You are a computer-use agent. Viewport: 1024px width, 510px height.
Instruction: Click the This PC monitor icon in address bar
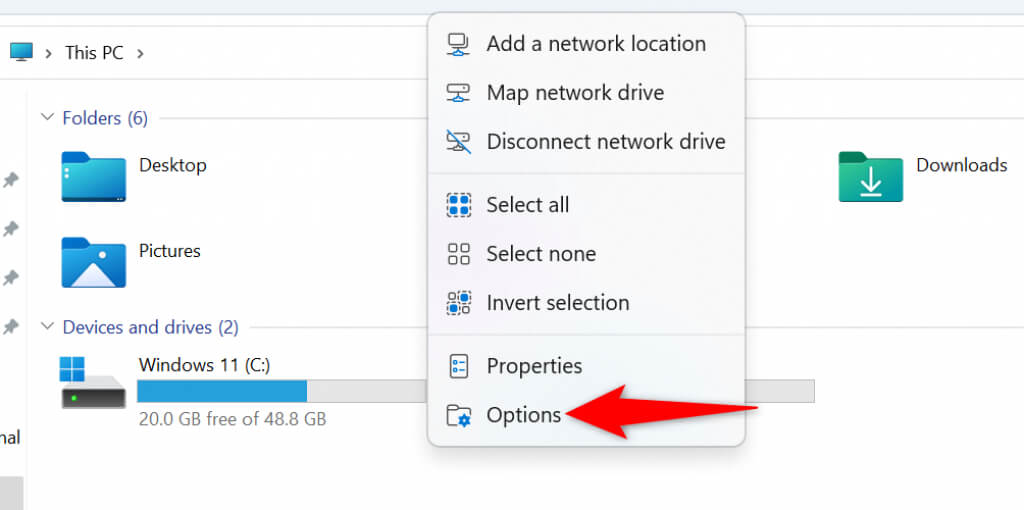click(x=21, y=52)
